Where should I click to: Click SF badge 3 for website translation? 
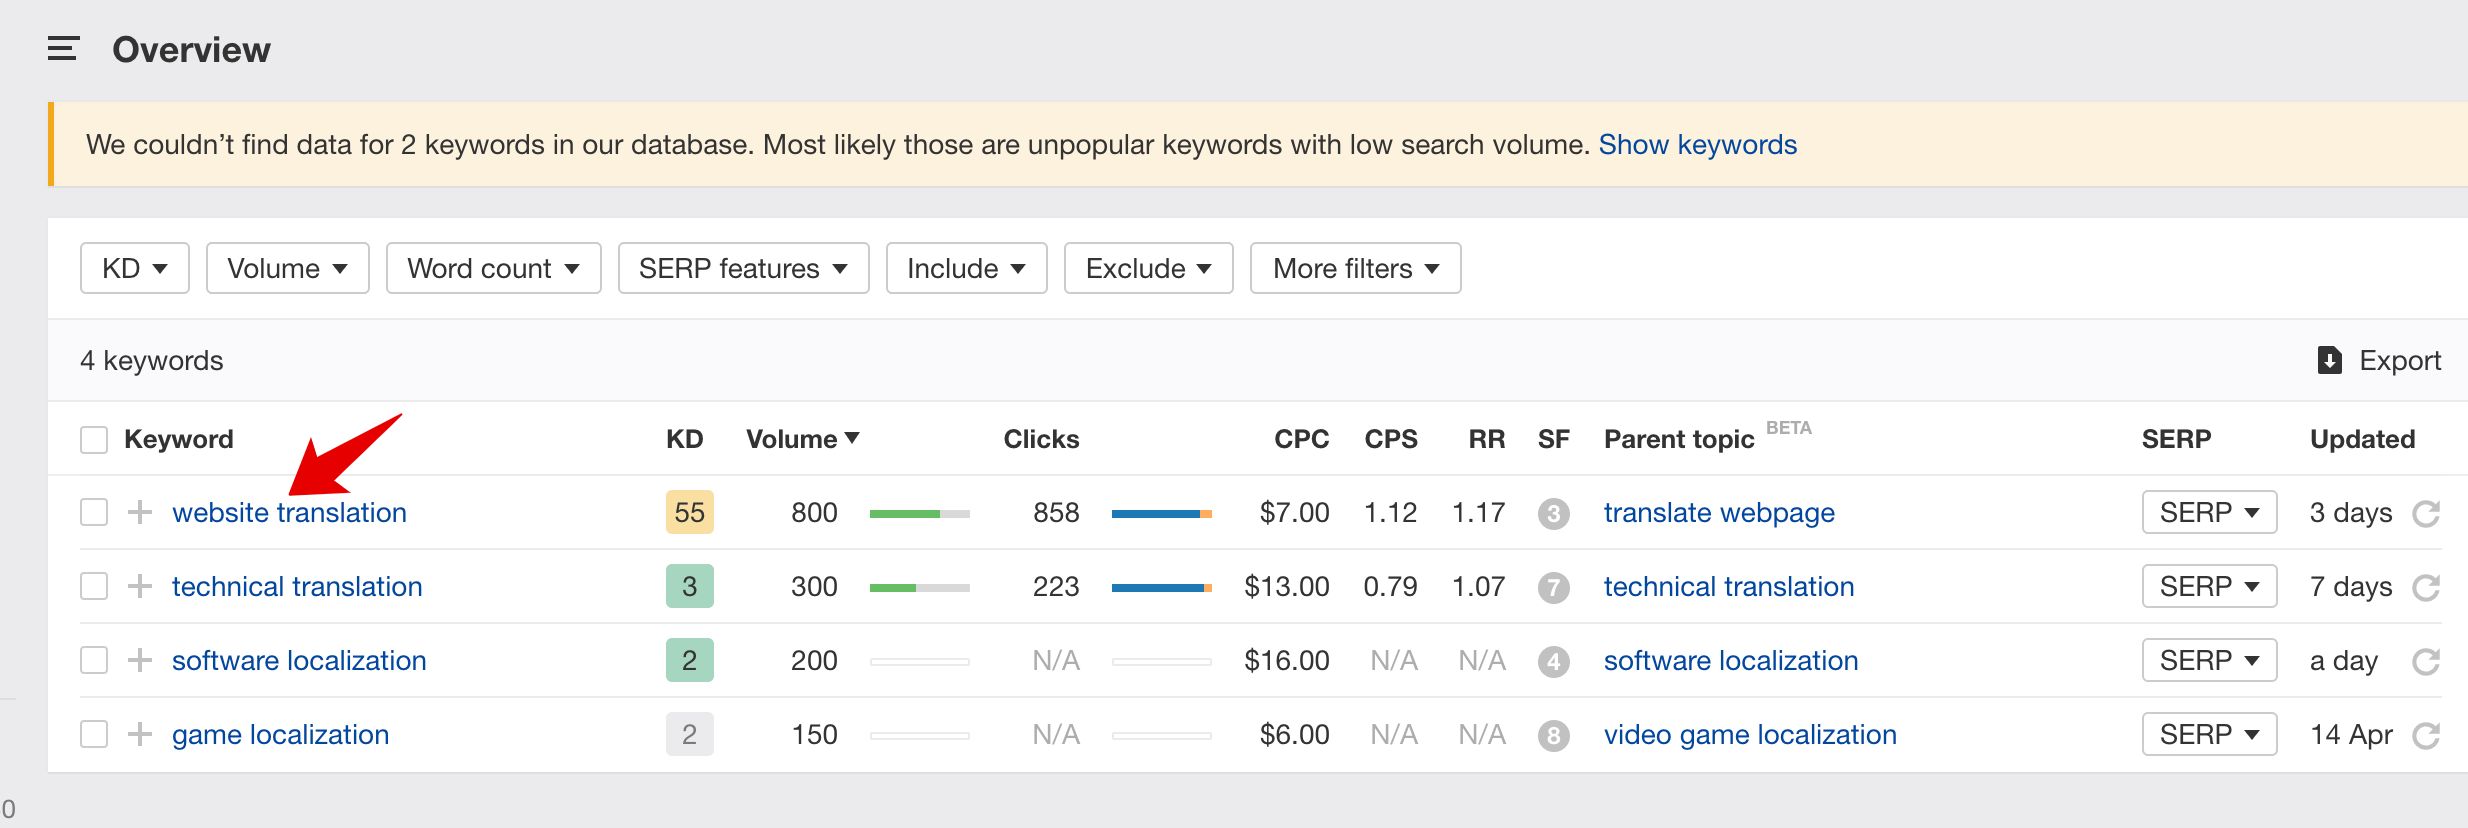pyautogui.click(x=1553, y=514)
